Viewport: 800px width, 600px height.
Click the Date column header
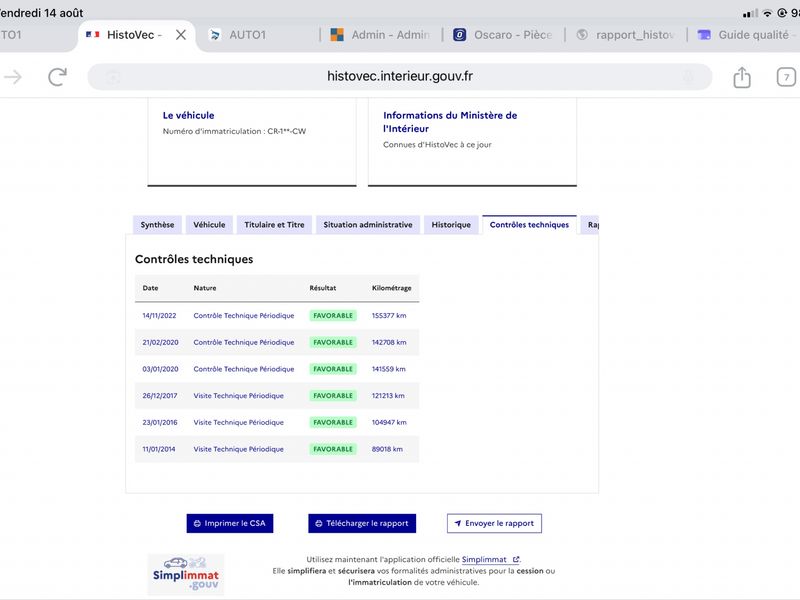pyautogui.click(x=150, y=288)
